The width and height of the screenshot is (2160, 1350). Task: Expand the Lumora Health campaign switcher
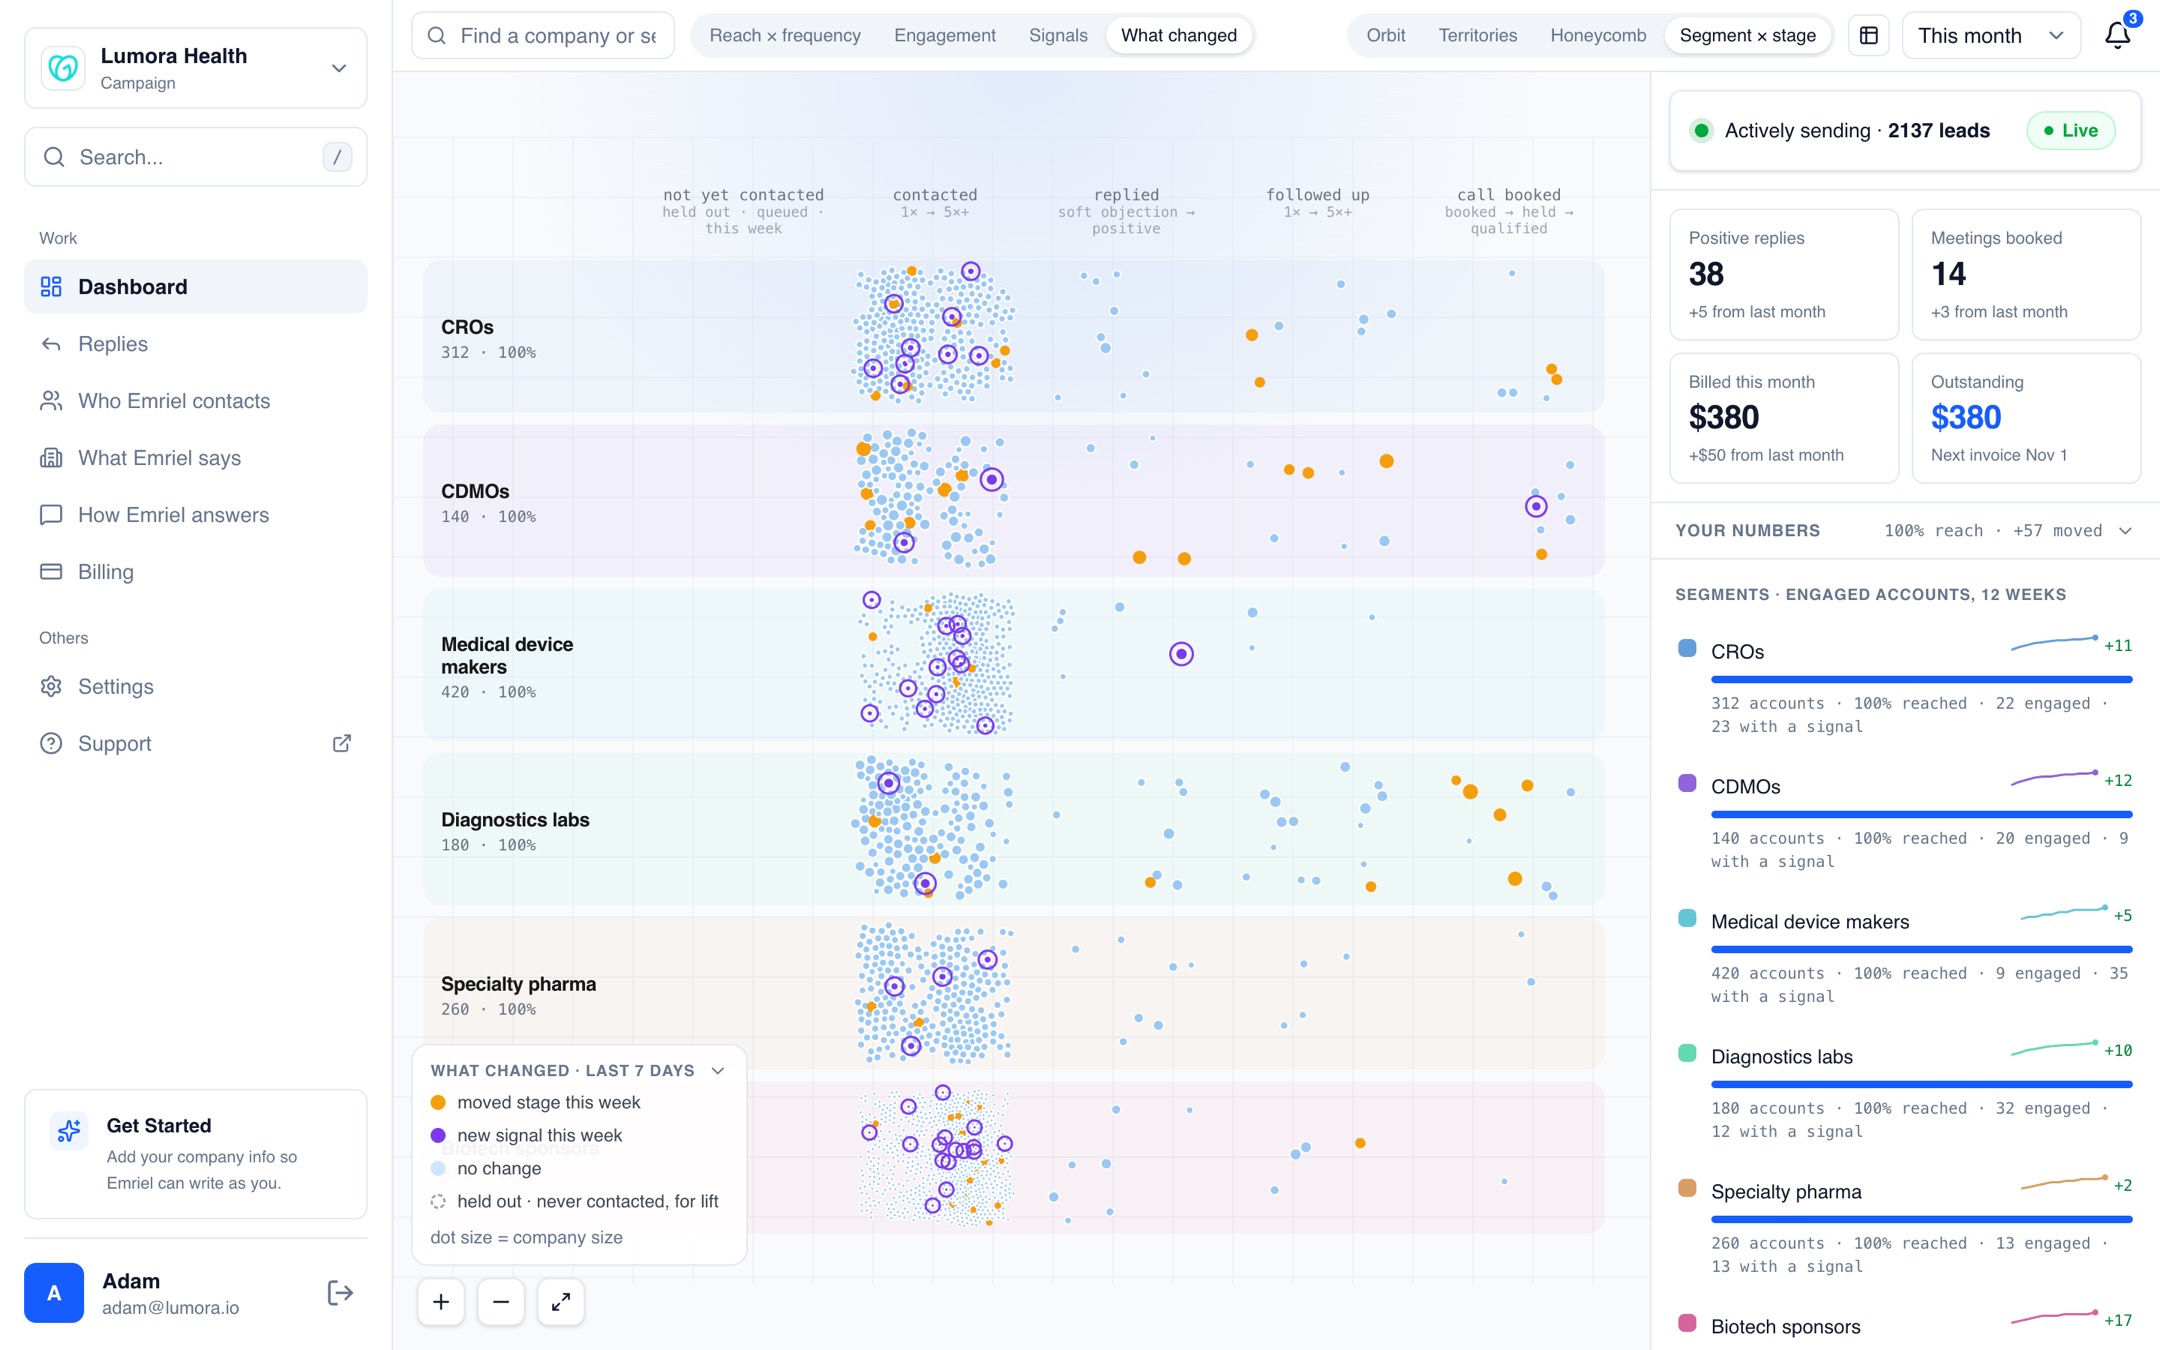pyautogui.click(x=339, y=68)
